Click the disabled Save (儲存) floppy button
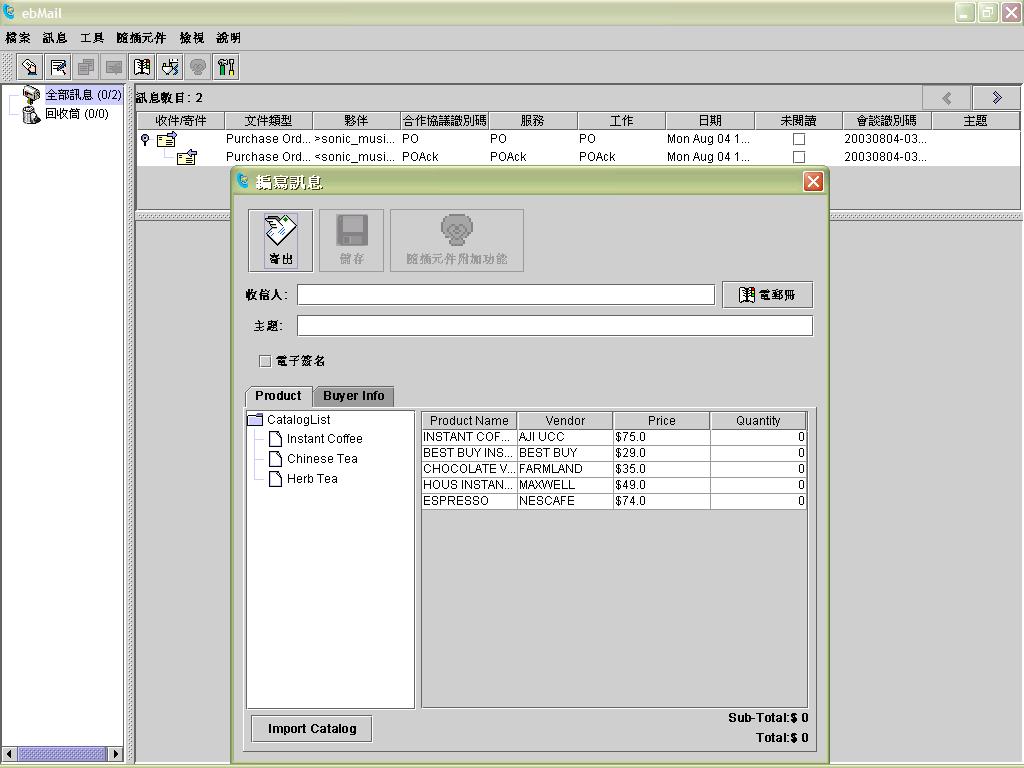The height and width of the screenshot is (768, 1024). (x=351, y=240)
